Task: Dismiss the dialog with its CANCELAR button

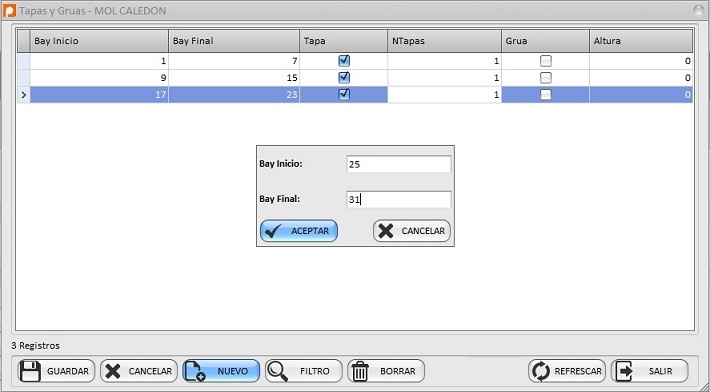Action: tap(412, 231)
